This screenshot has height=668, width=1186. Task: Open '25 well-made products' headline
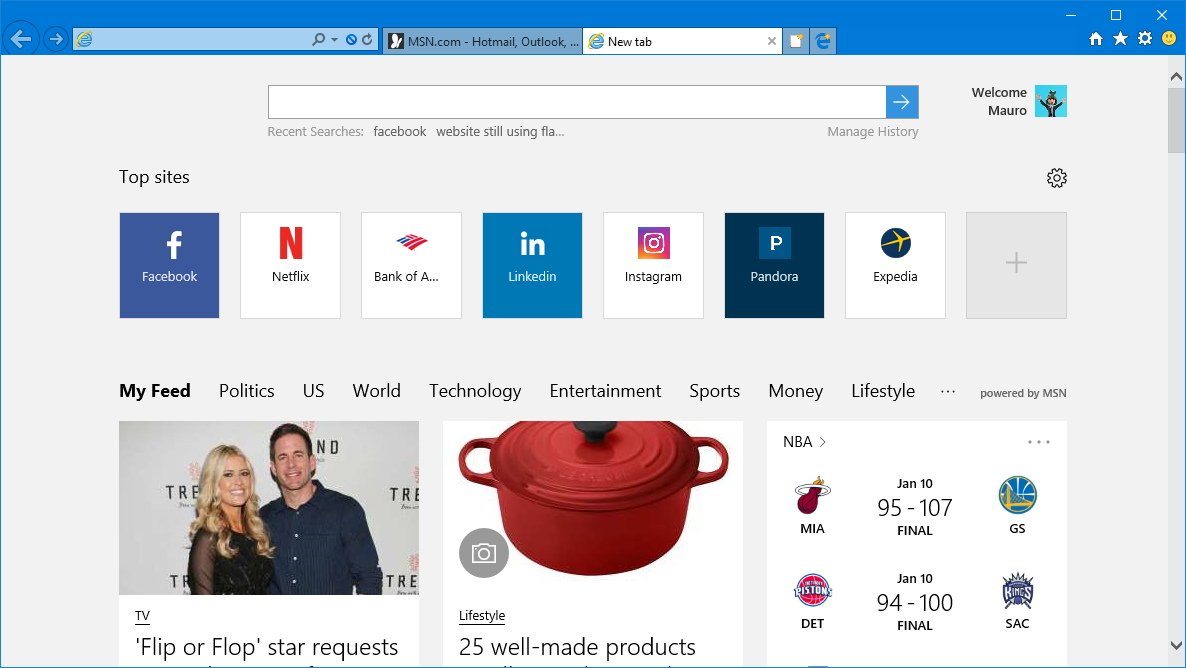click(x=577, y=648)
